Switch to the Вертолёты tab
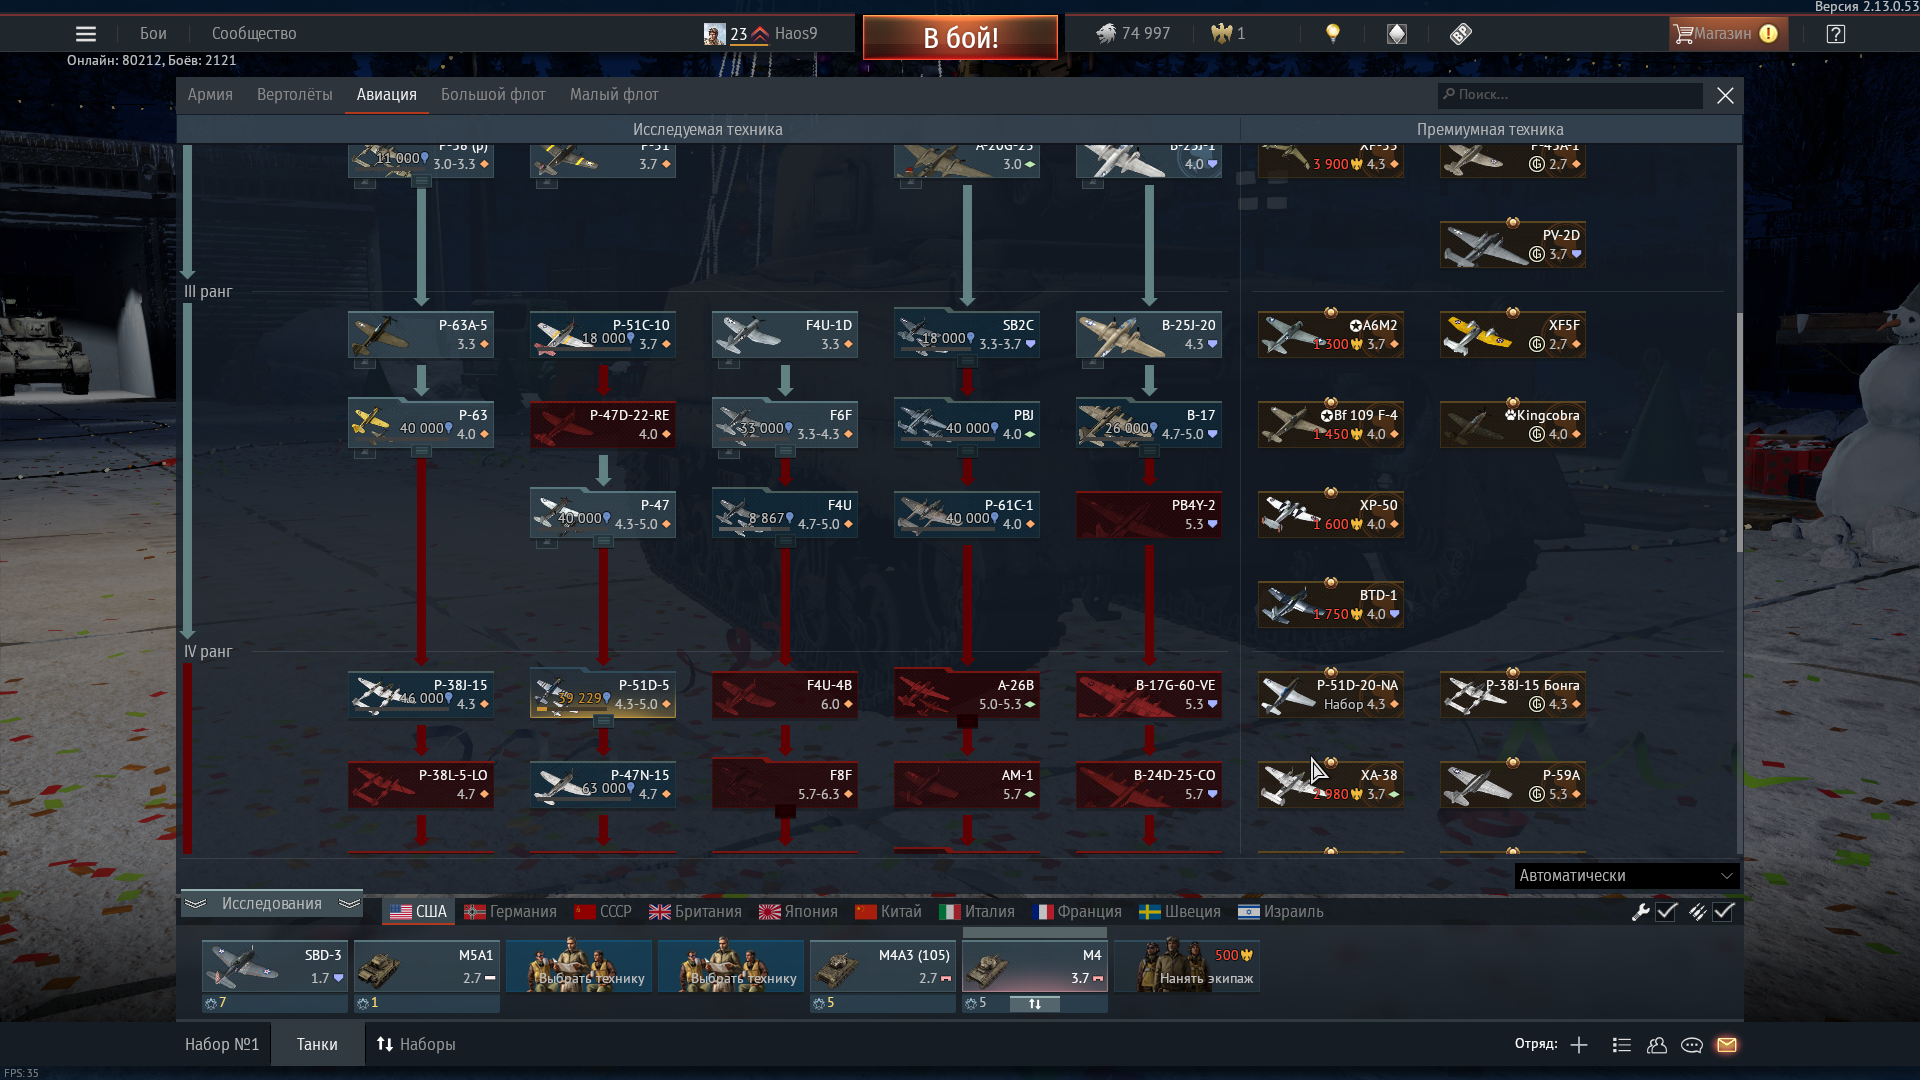This screenshot has width=1920, height=1080. 295,95
